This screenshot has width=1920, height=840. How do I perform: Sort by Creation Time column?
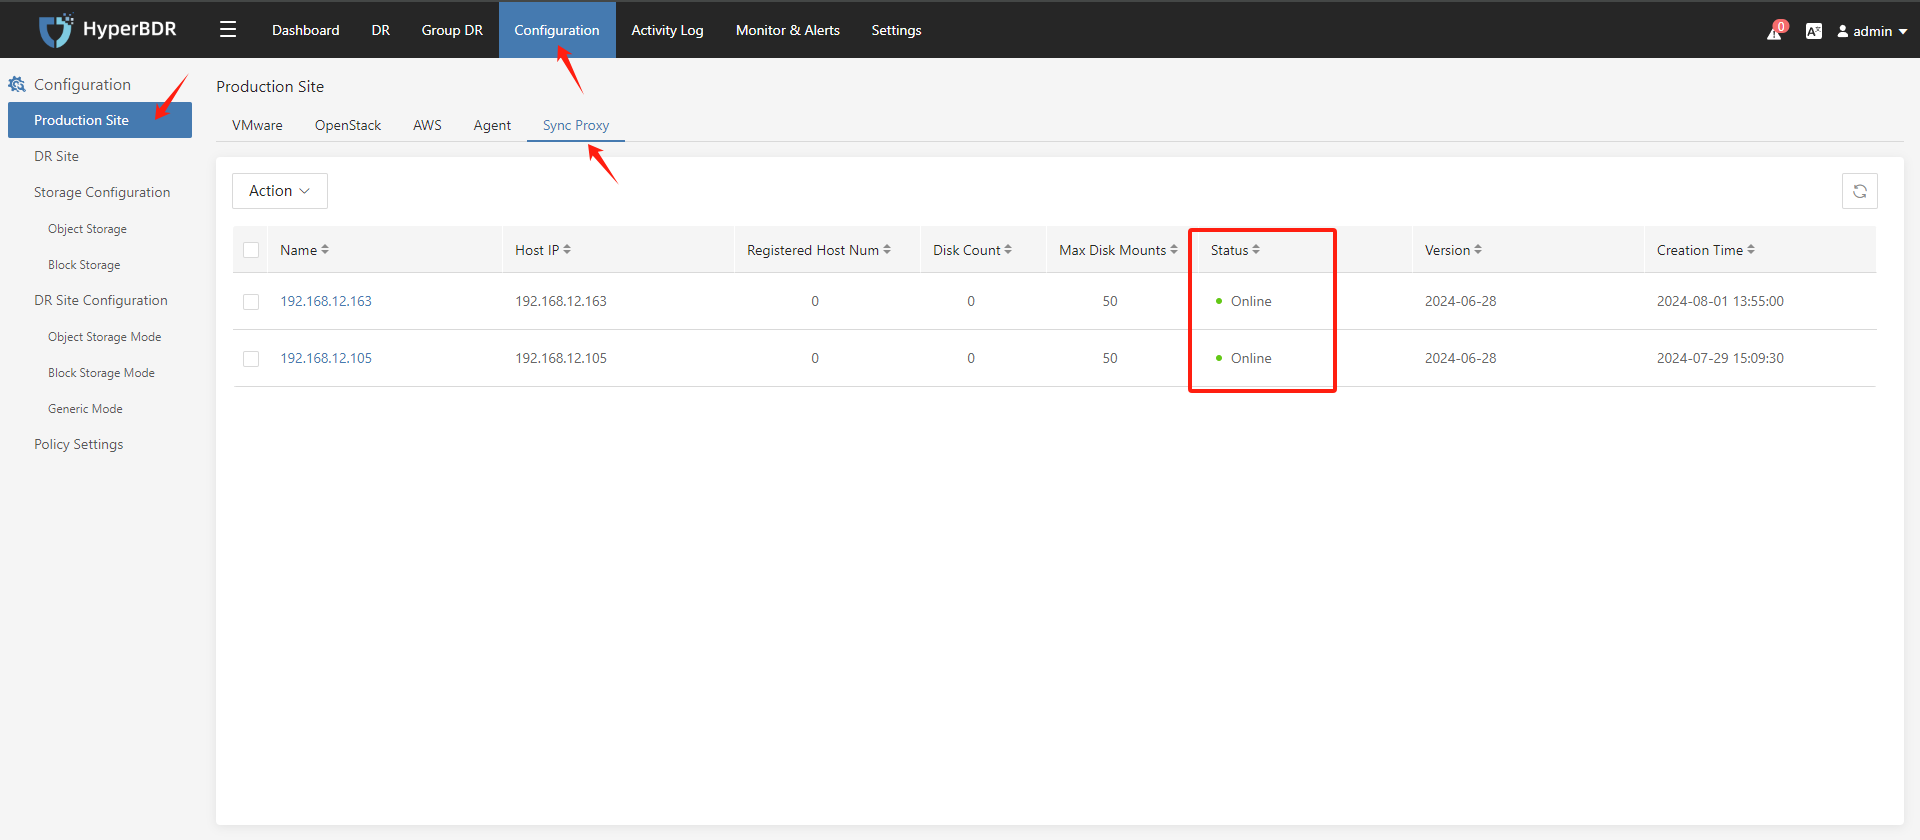(1751, 250)
